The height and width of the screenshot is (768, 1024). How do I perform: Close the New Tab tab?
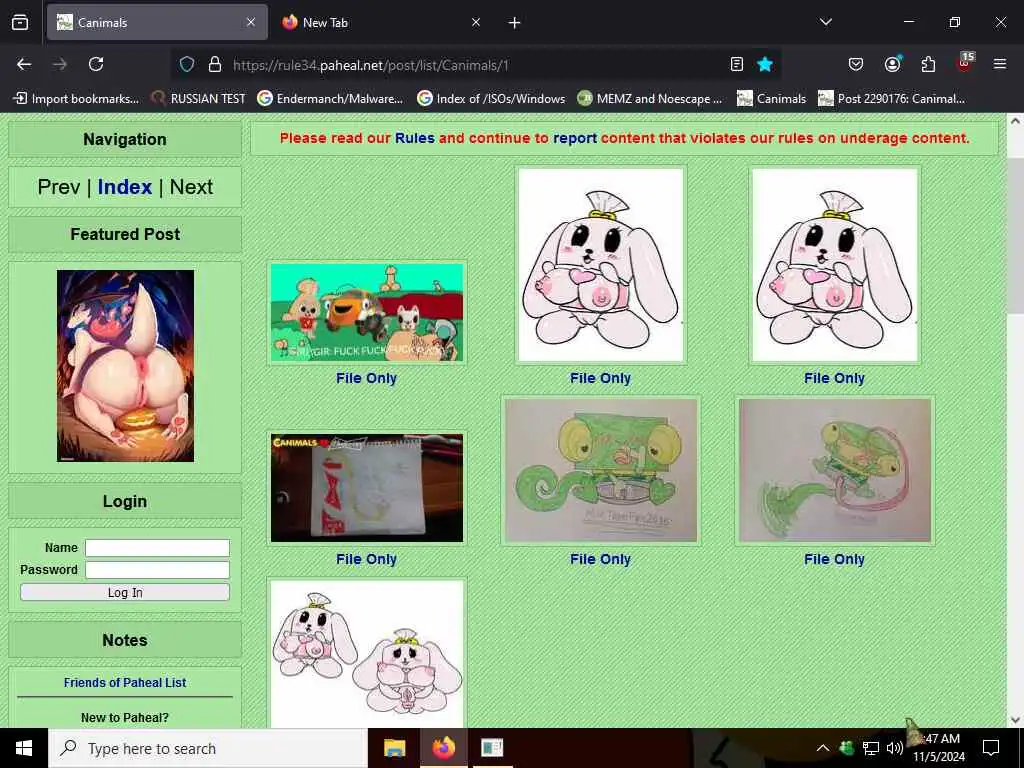point(476,22)
